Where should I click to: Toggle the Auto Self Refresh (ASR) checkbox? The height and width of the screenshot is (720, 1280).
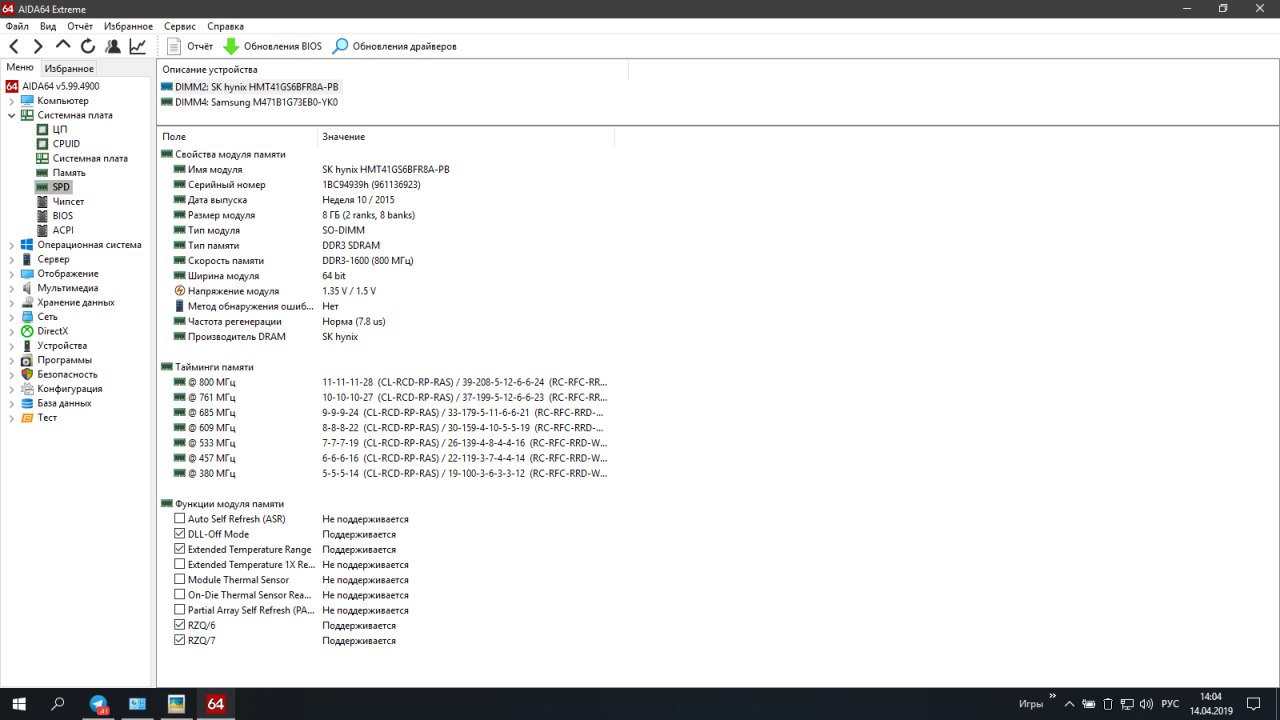coord(180,519)
